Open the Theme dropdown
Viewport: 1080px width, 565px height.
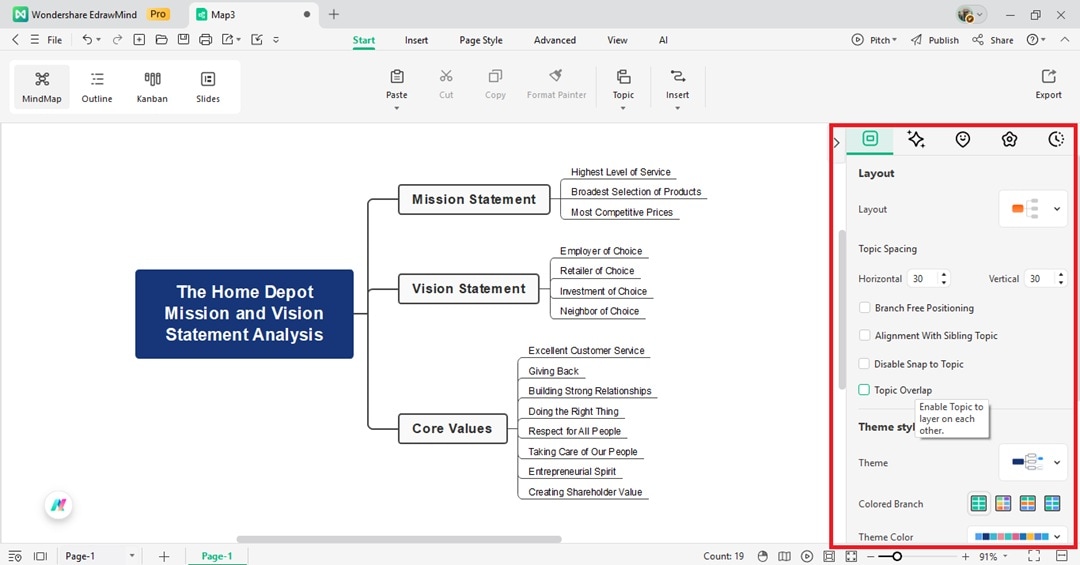point(1033,462)
